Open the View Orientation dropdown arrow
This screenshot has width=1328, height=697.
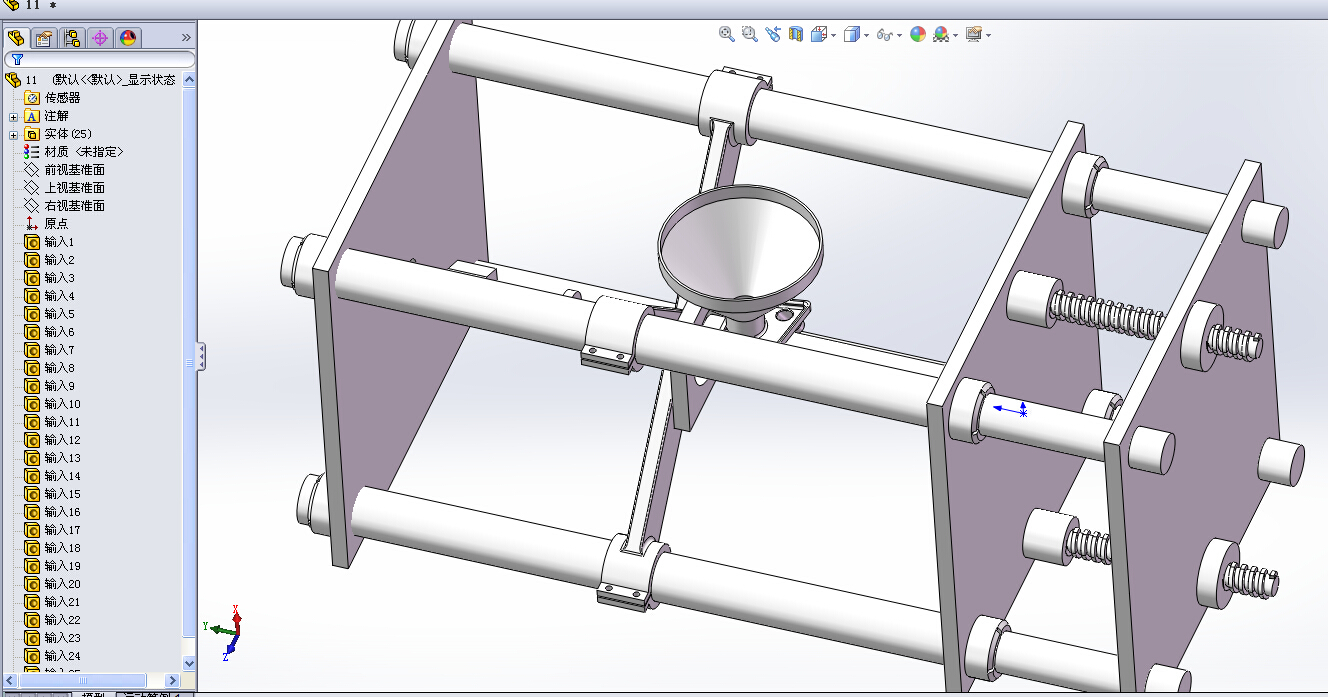point(833,35)
